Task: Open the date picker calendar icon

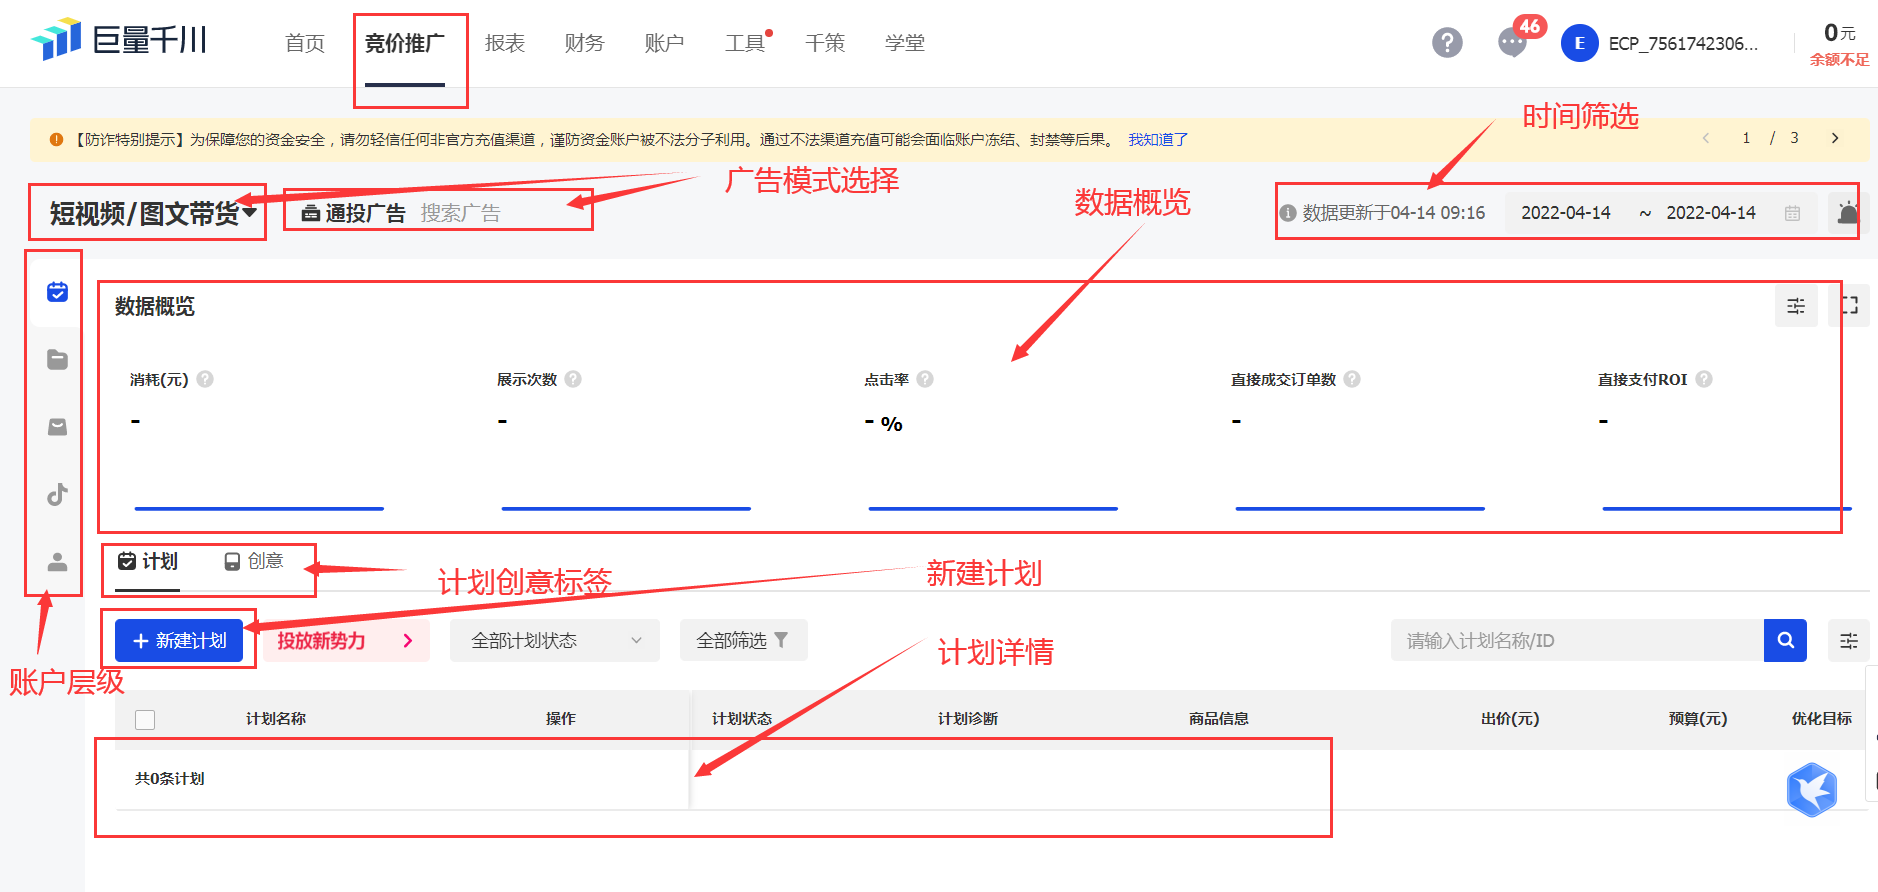Action: tap(1792, 213)
